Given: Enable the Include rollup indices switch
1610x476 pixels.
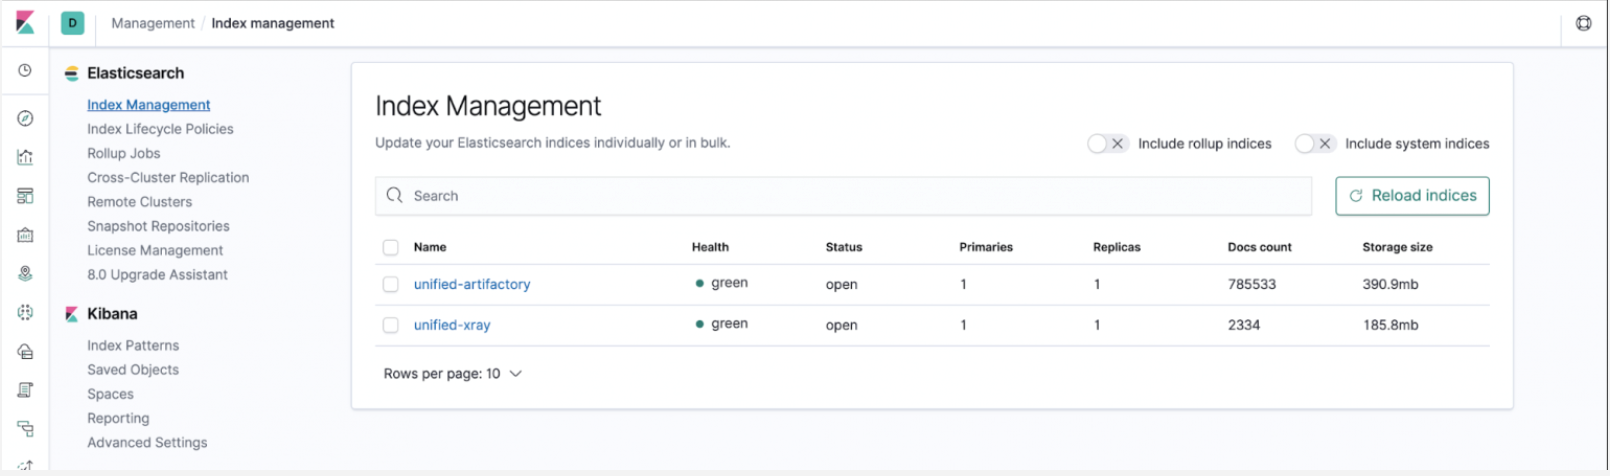Looking at the screenshot, I should [1108, 144].
